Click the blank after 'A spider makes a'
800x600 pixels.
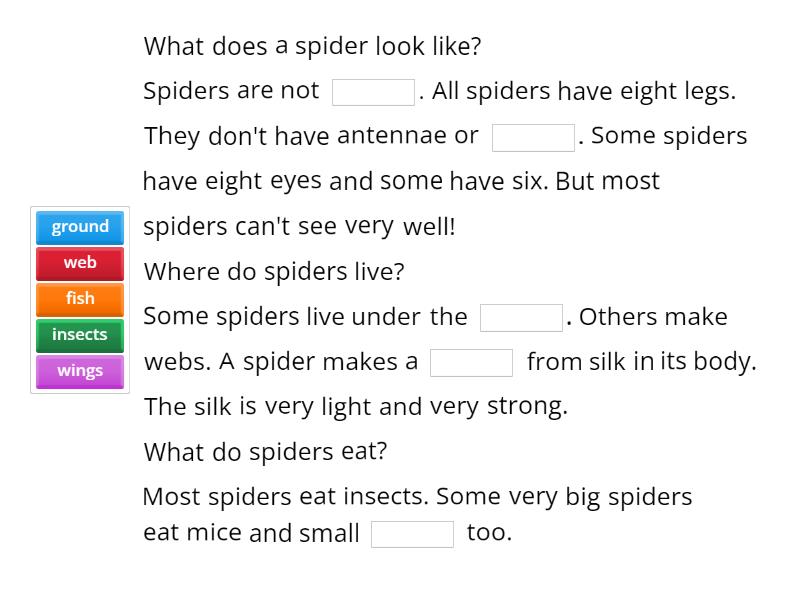click(x=472, y=361)
